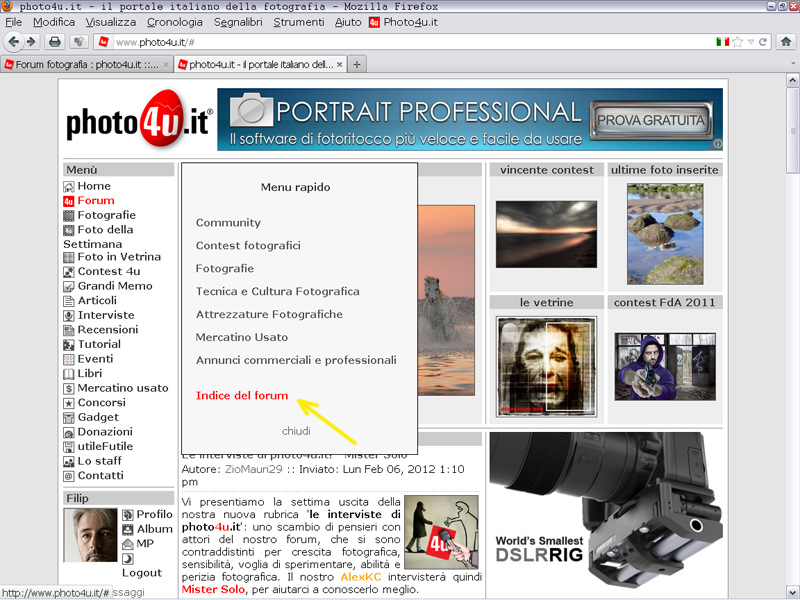Open the Strumenti menu in menu bar
800x600 pixels.
(x=299, y=22)
